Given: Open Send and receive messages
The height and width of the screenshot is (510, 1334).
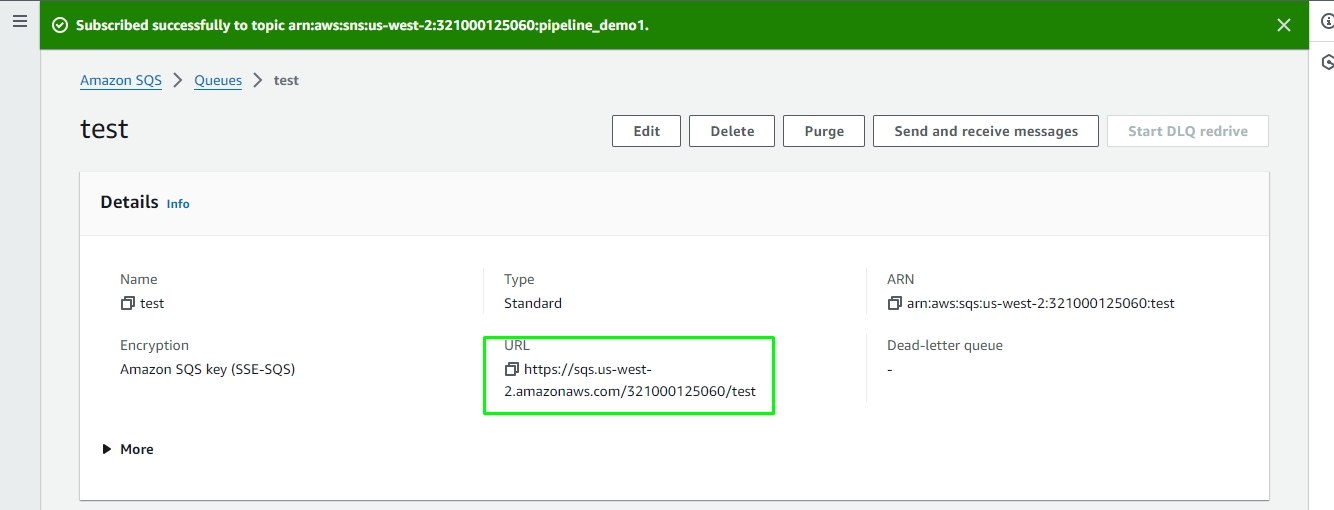Looking at the screenshot, I should 985,131.
